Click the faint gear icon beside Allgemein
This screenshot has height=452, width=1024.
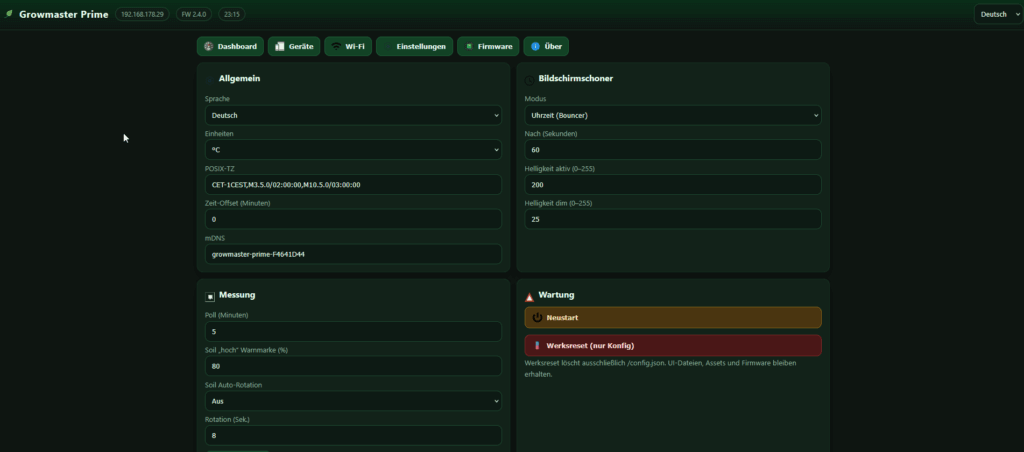pyautogui.click(x=210, y=80)
